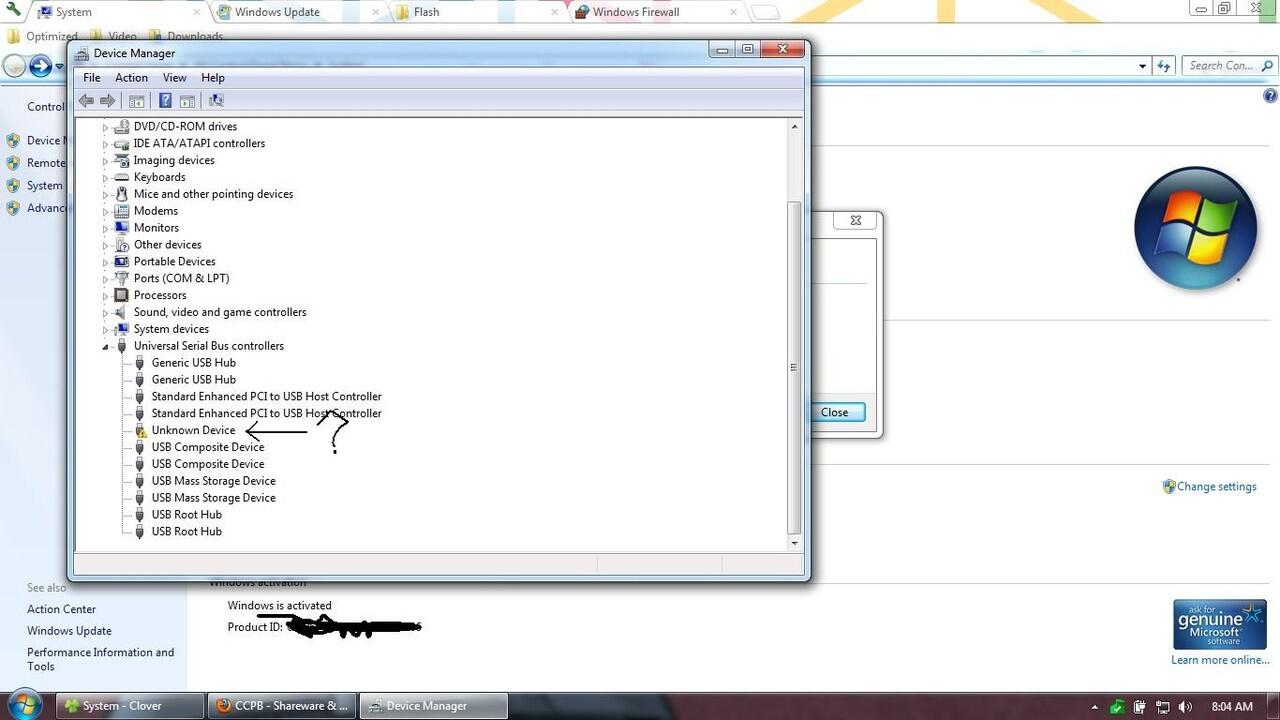
Task: Expand Portable Devices node
Action: 105,262
